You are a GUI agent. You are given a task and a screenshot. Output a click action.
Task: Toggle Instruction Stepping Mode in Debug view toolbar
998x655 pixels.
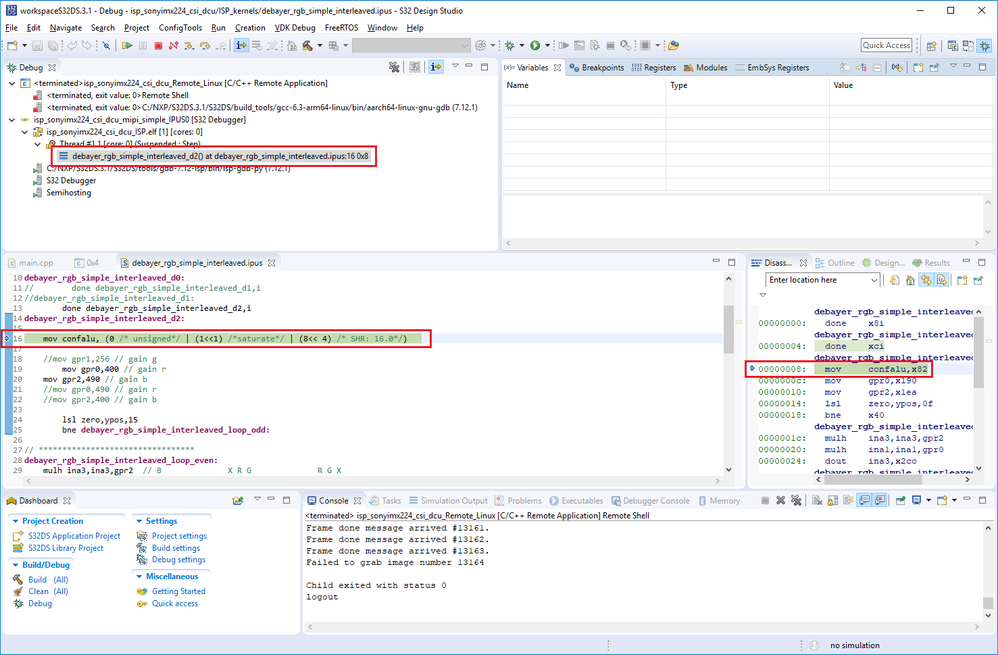pyautogui.click(x=435, y=67)
